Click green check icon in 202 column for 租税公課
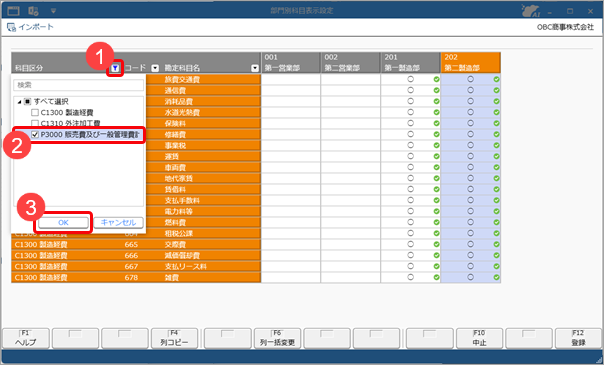Viewport: 604px width, 365px height. point(497,233)
